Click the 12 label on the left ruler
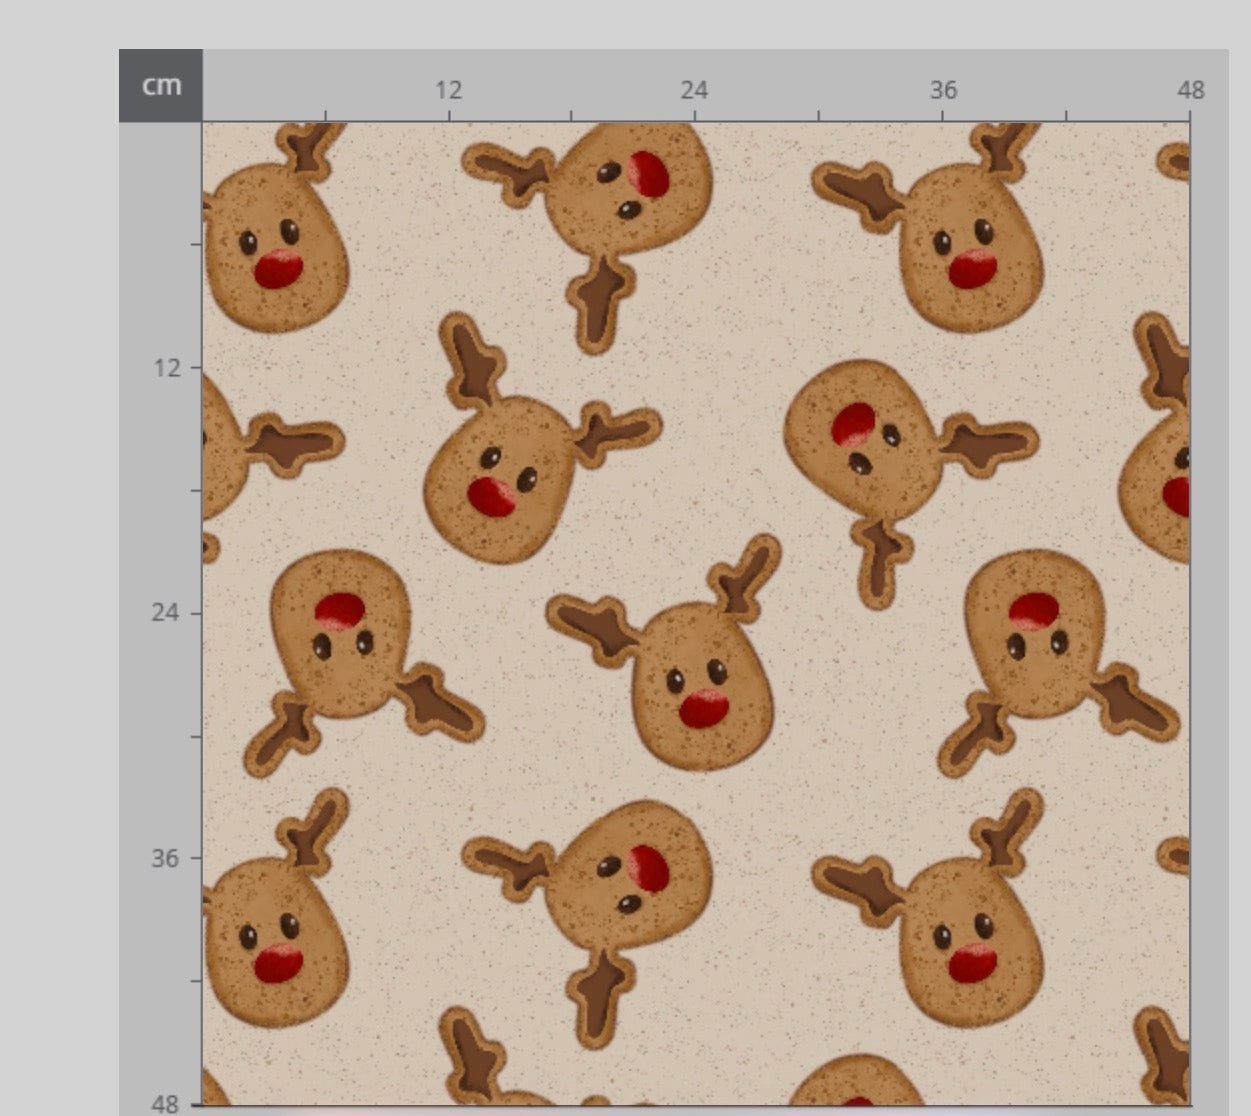Screen dimensions: 1251x1116 pyautogui.click(x=167, y=368)
